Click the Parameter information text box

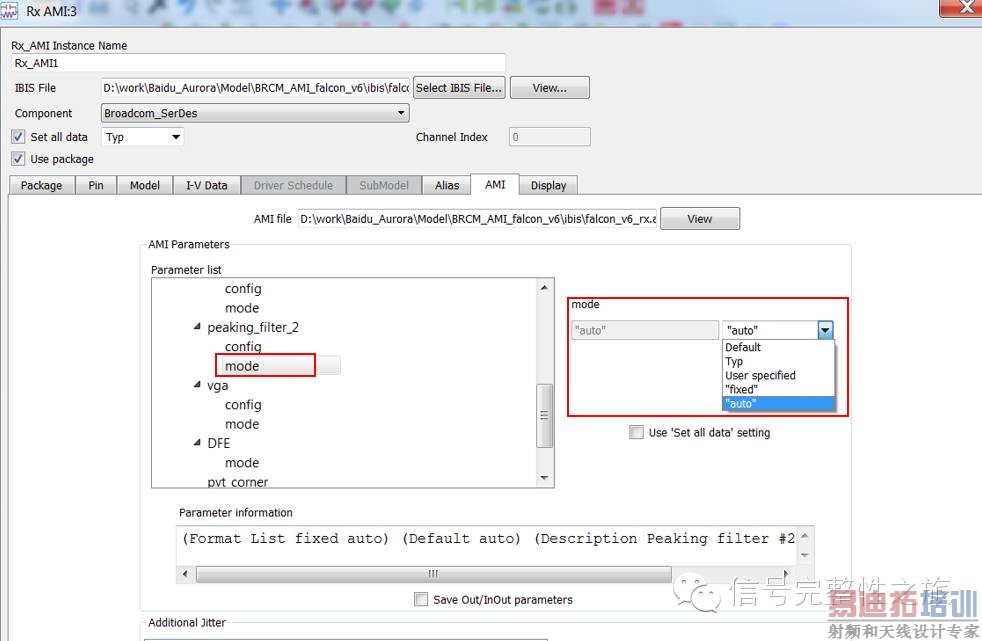tap(488, 545)
